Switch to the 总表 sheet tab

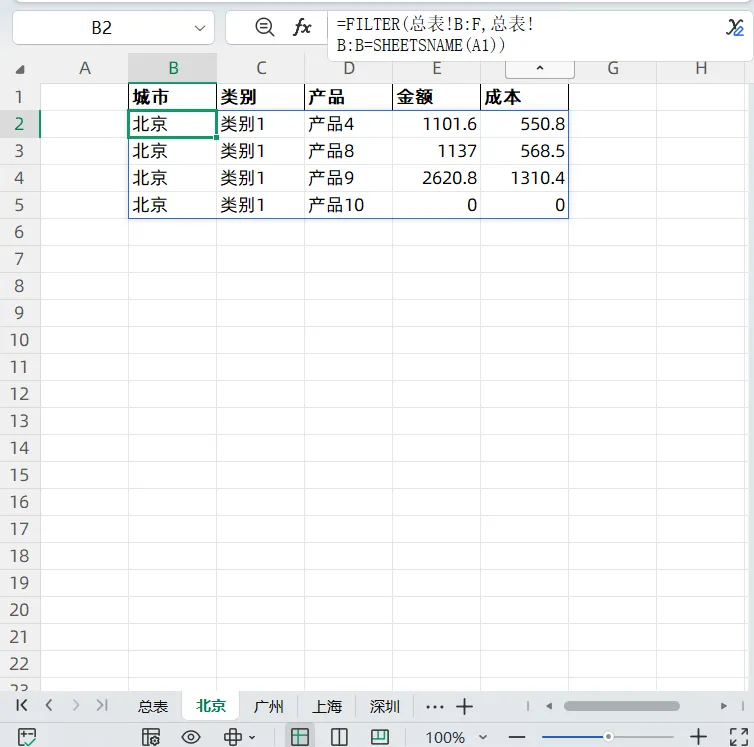tap(153, 706)
